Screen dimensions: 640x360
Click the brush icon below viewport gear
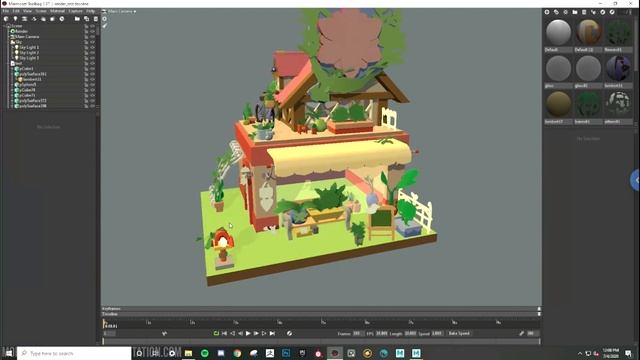pyautogui.click(x=104, y=26)
